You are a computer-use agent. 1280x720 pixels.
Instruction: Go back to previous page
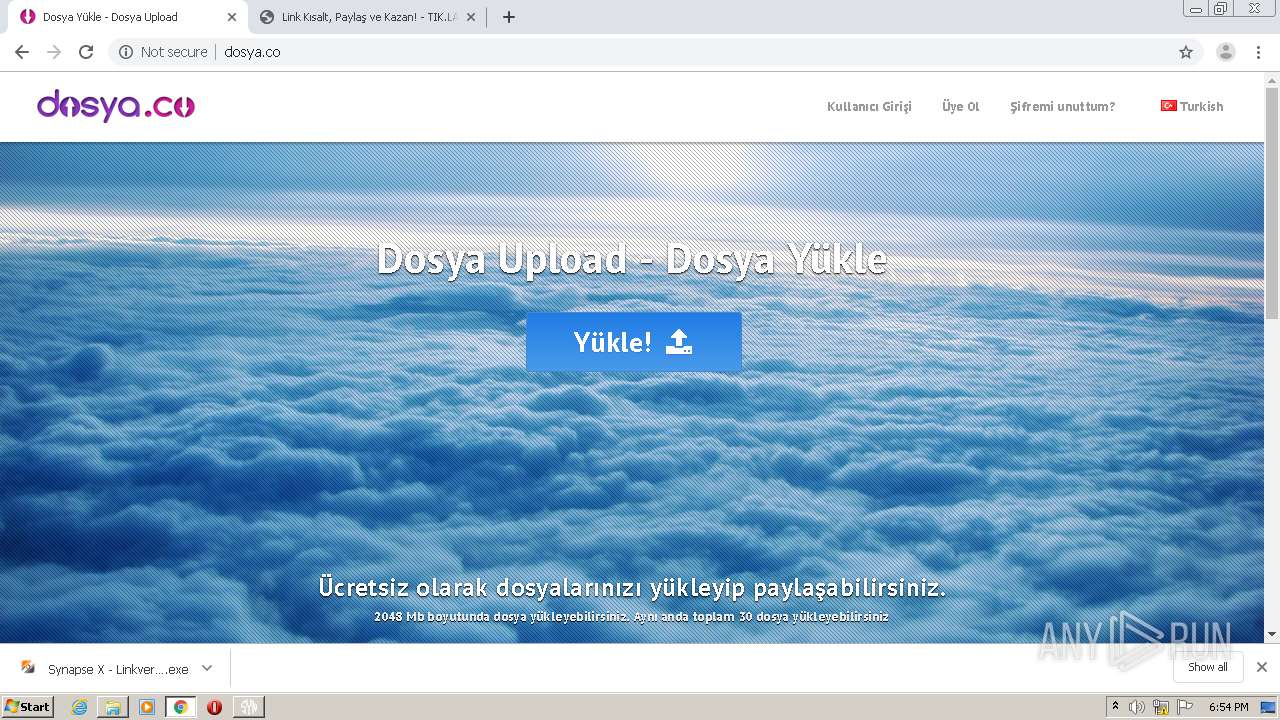click(x=22, y=52)
